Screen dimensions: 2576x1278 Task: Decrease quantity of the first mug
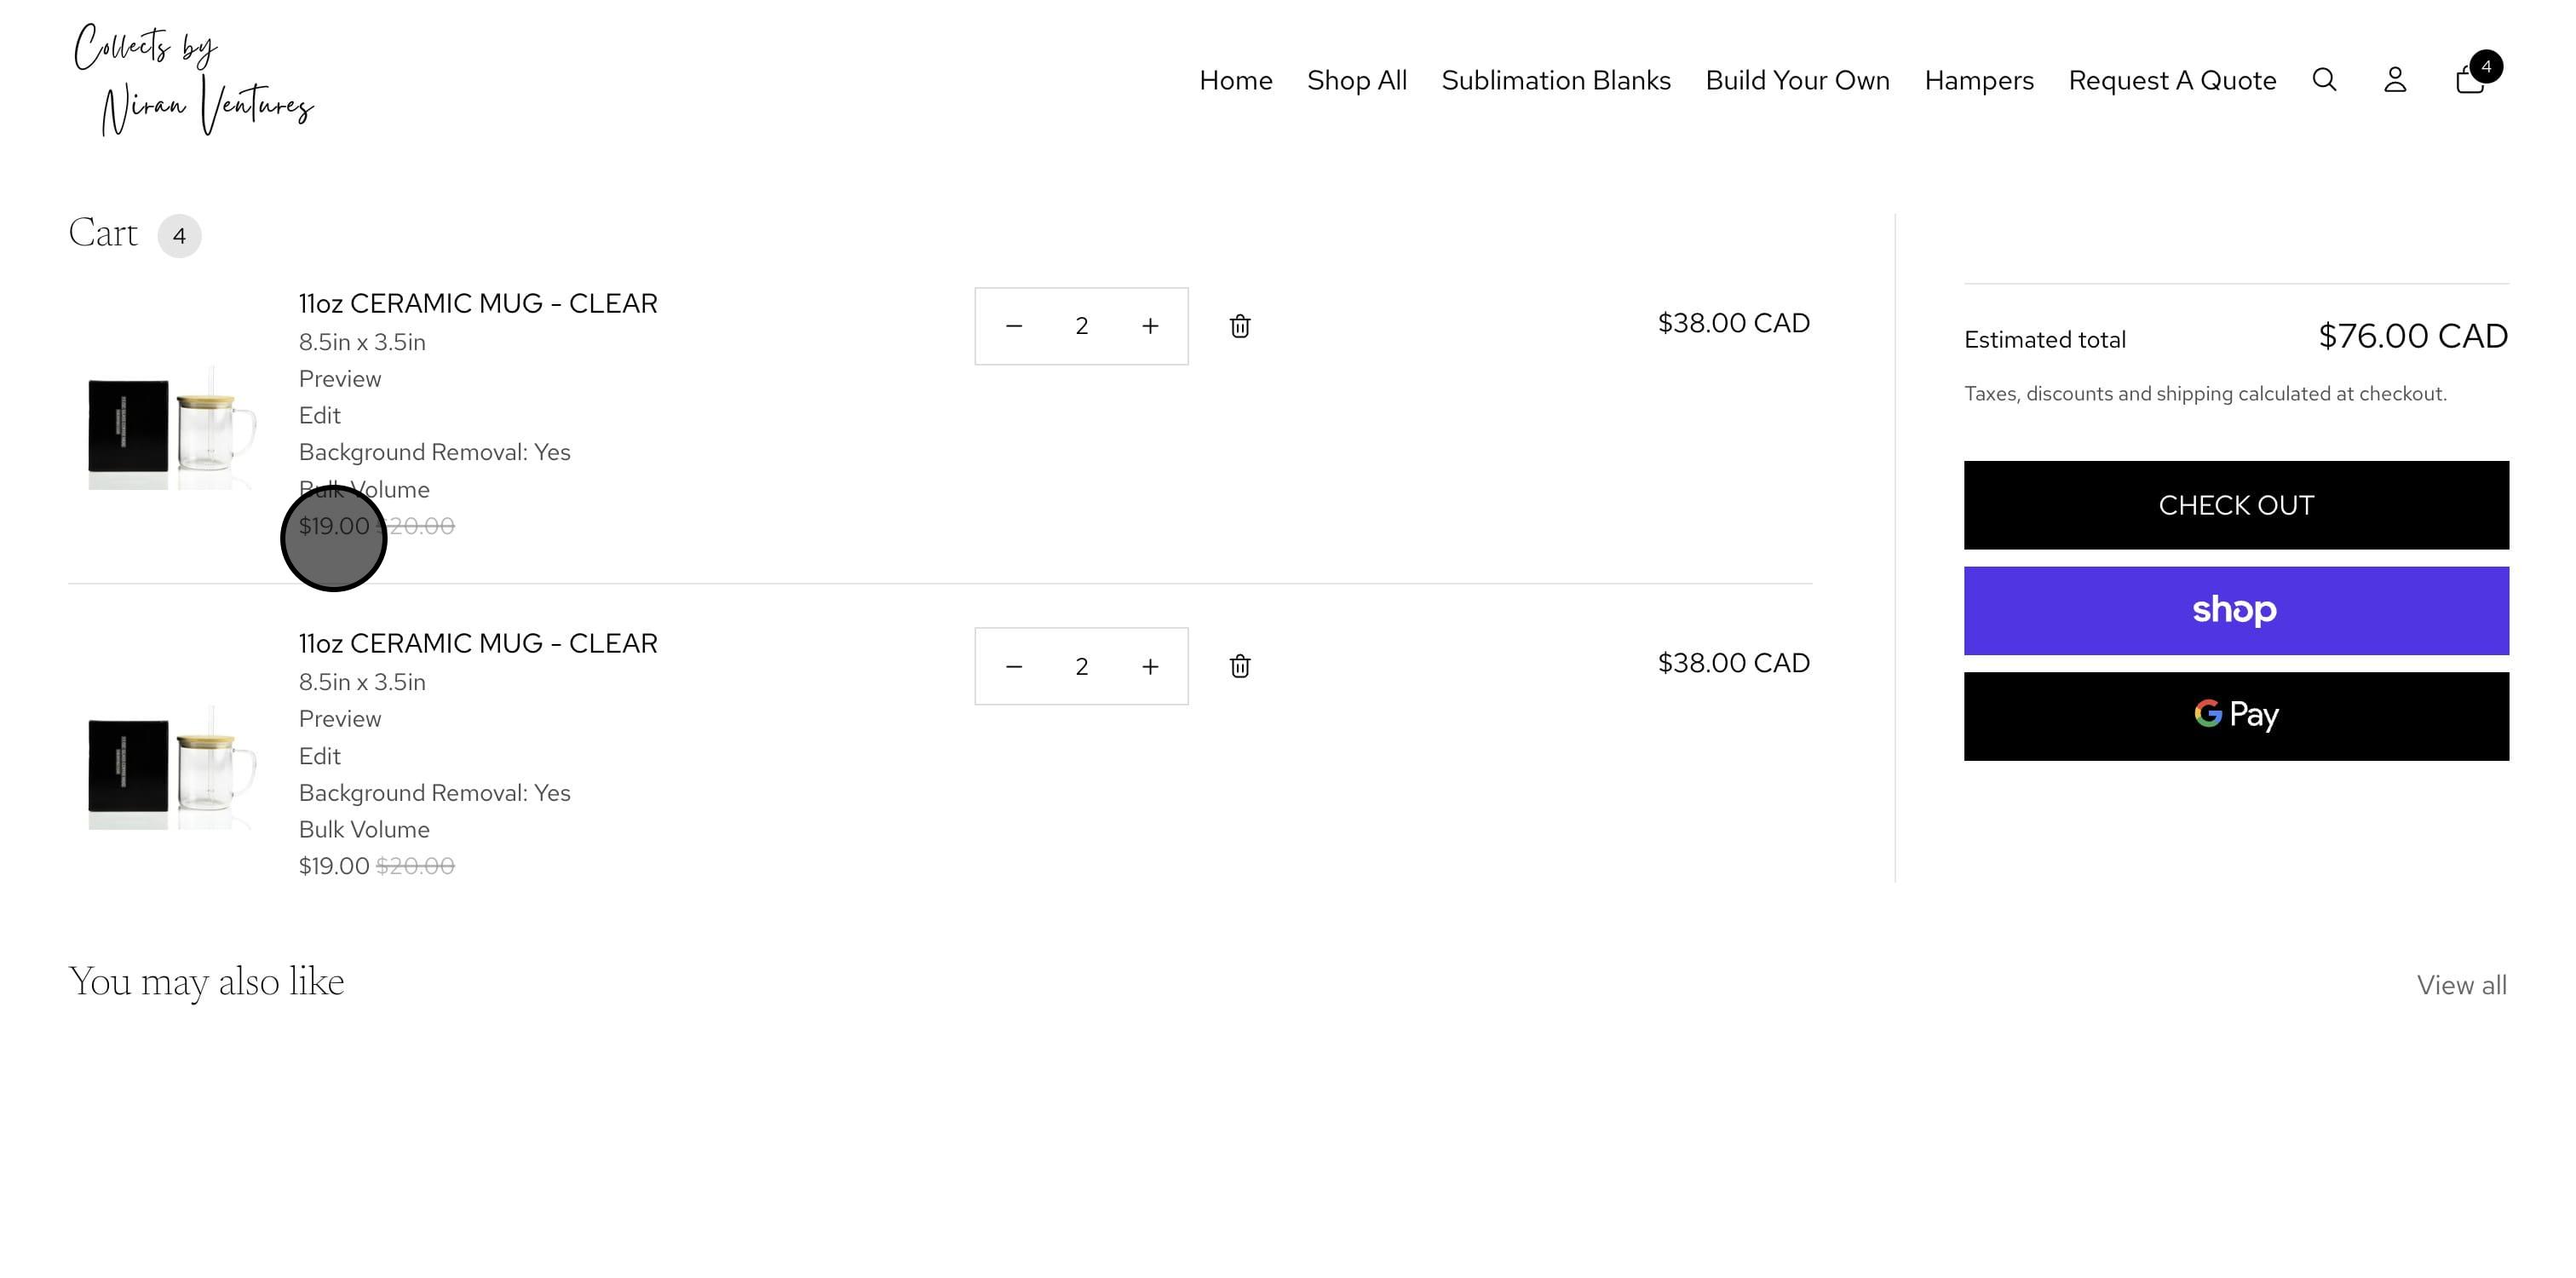point(1014,326)
